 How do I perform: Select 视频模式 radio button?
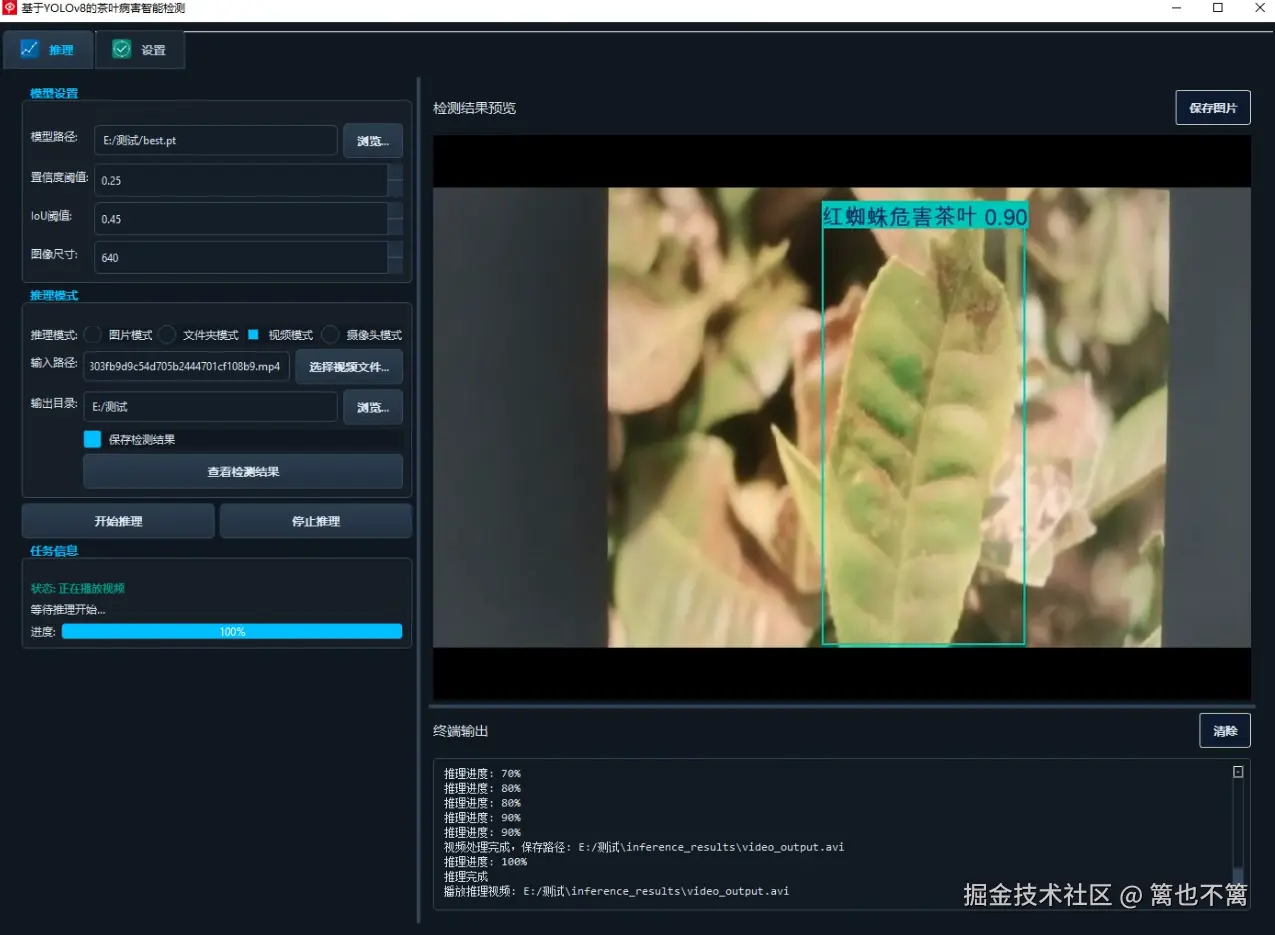tap(253, 335)
